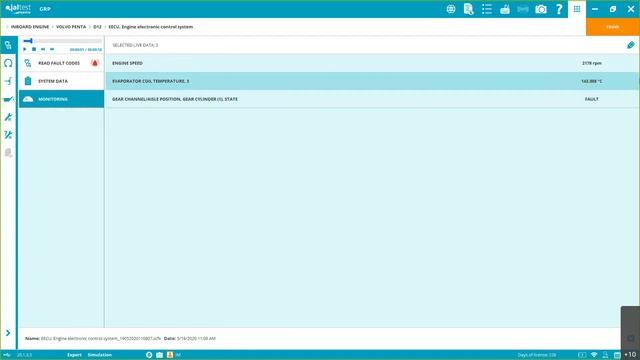Go to D12 breadcrumb

pos(97,27)
